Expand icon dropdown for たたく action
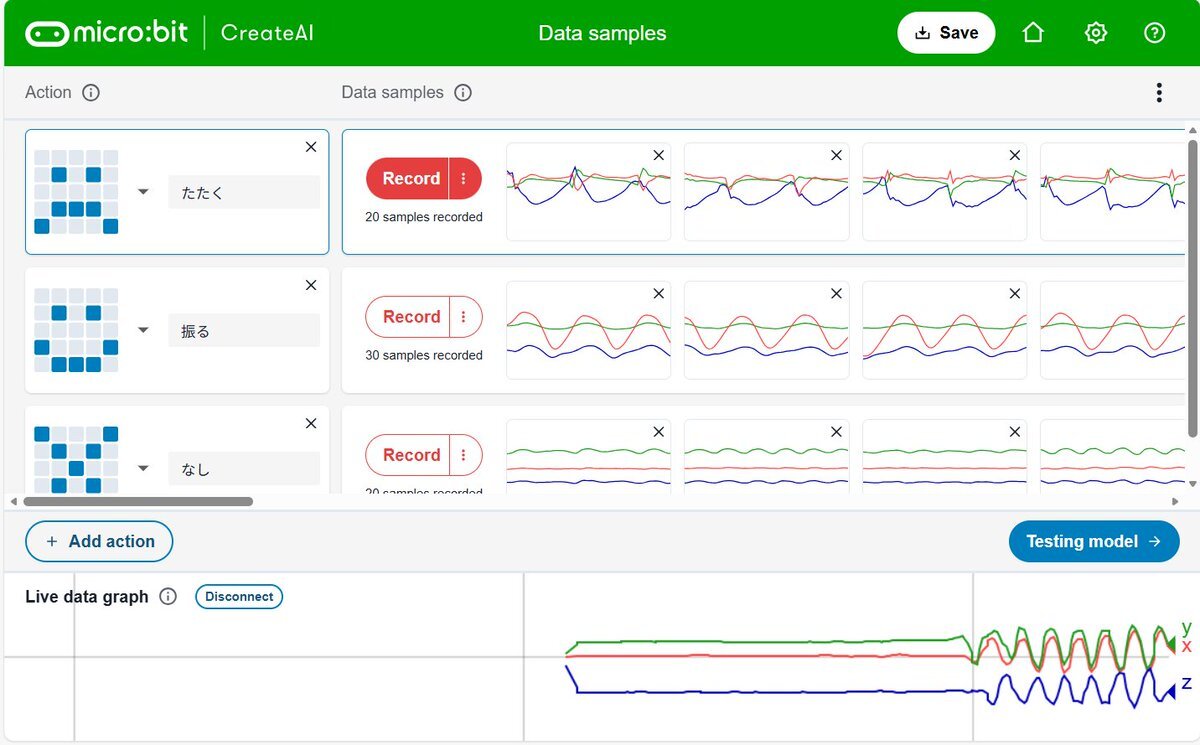Viewport: 1200px width, 745px height. point(143,192)
